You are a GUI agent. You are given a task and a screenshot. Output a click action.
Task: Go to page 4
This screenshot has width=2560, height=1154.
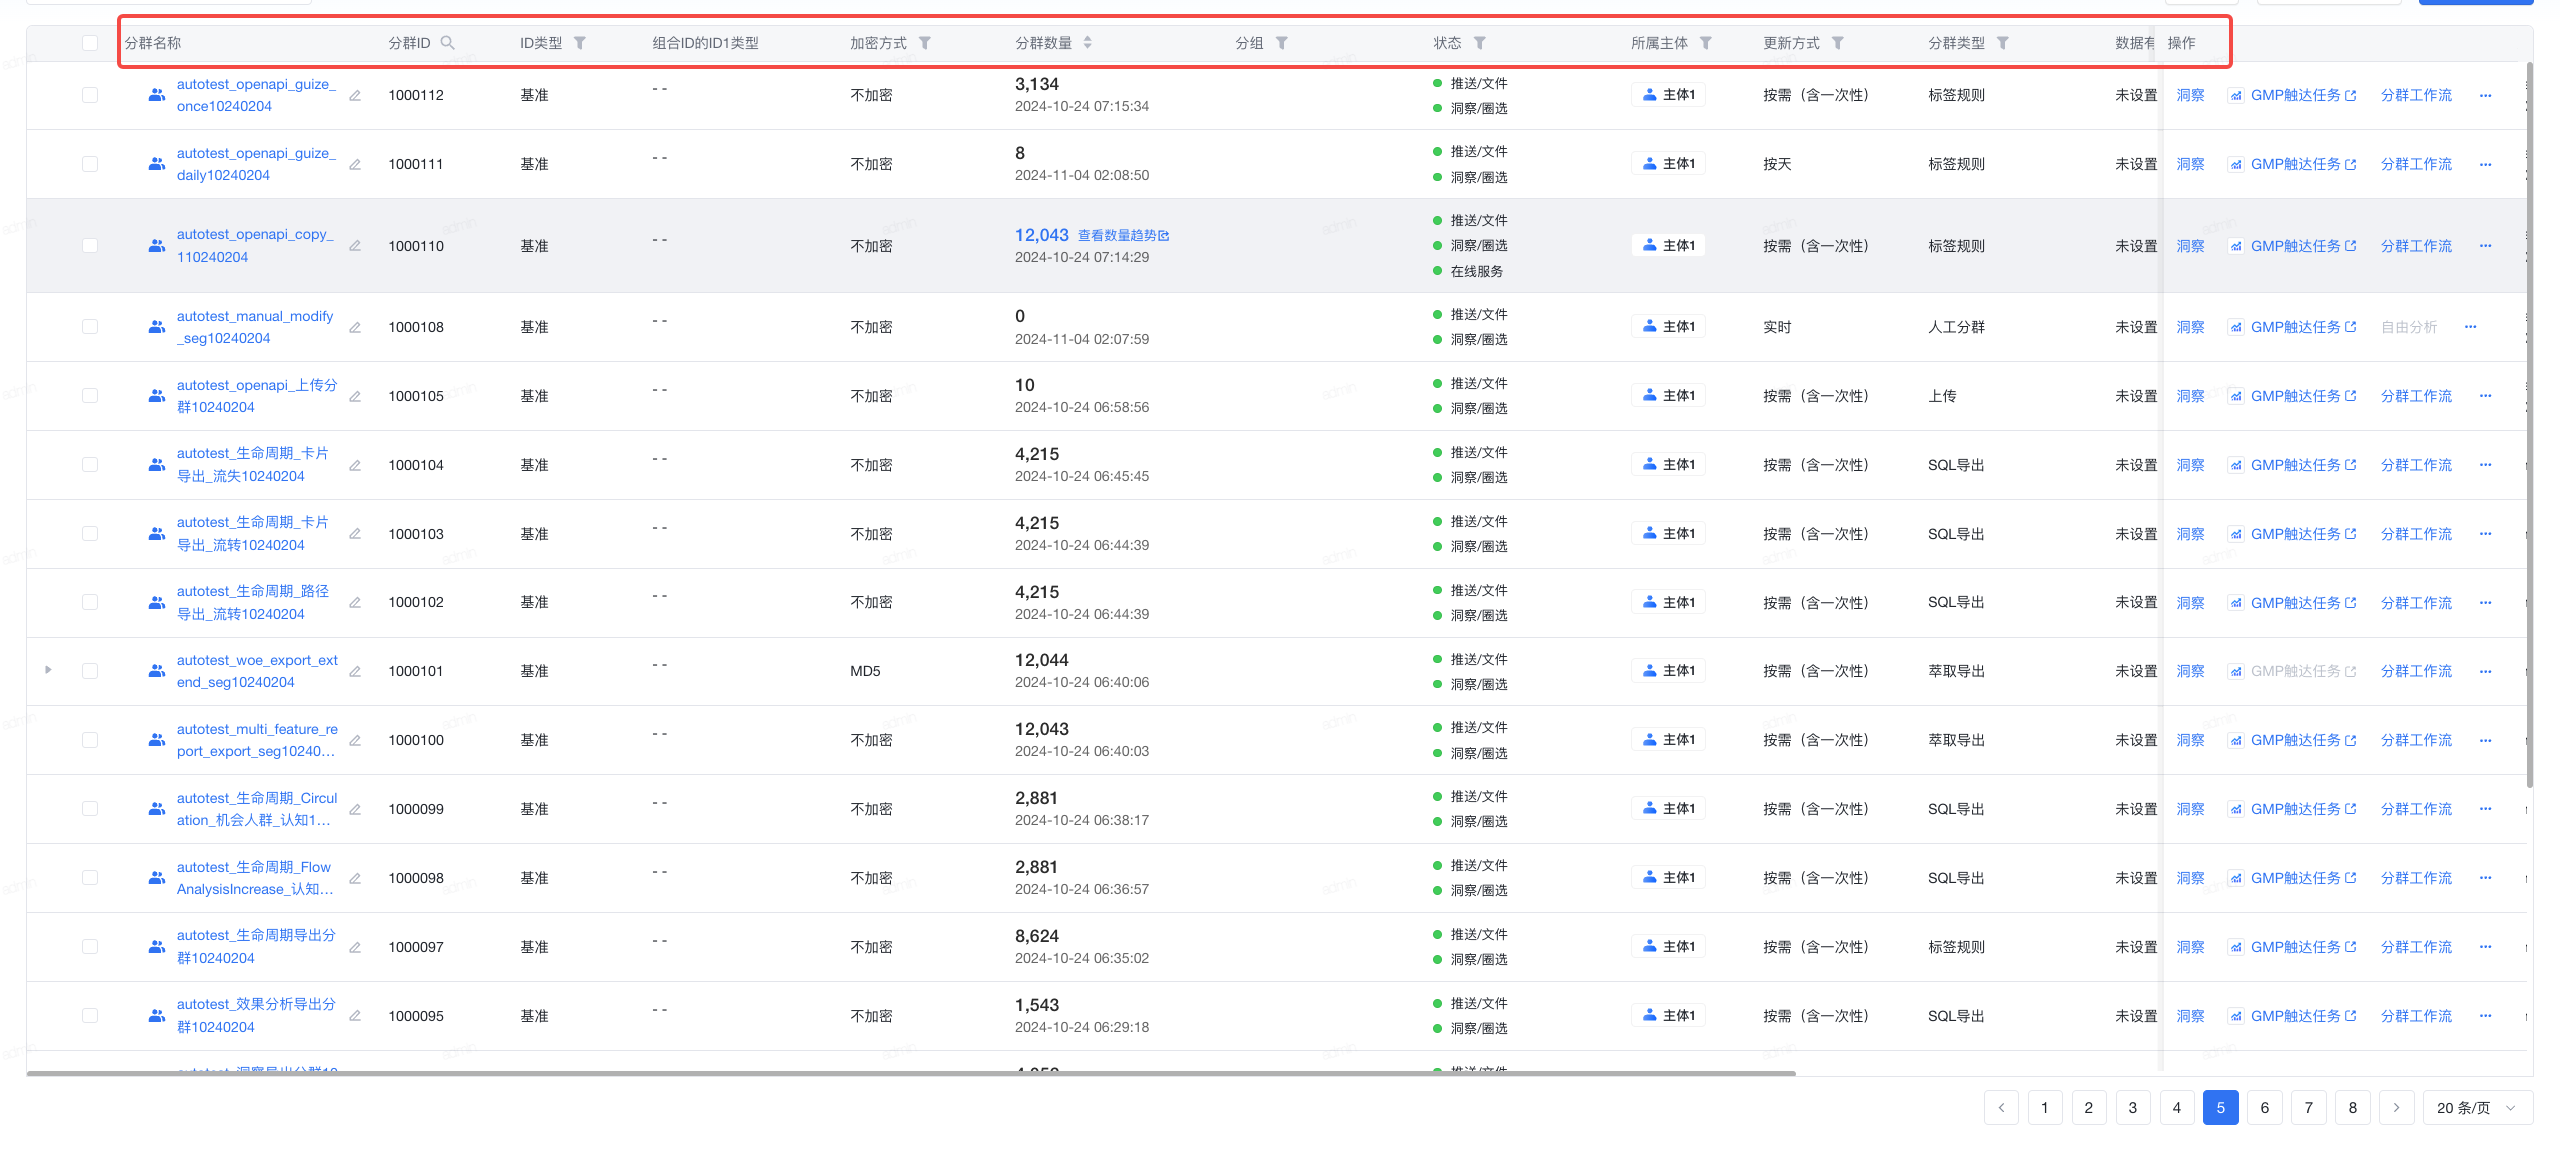pos(2177,1108)
